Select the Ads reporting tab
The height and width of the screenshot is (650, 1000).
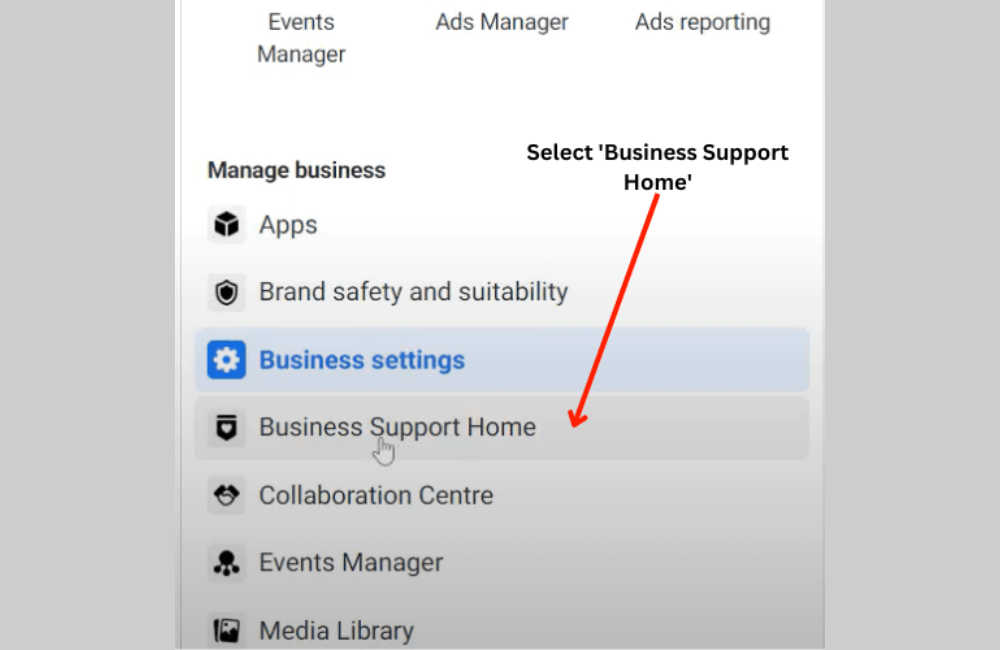coord(702,21)
